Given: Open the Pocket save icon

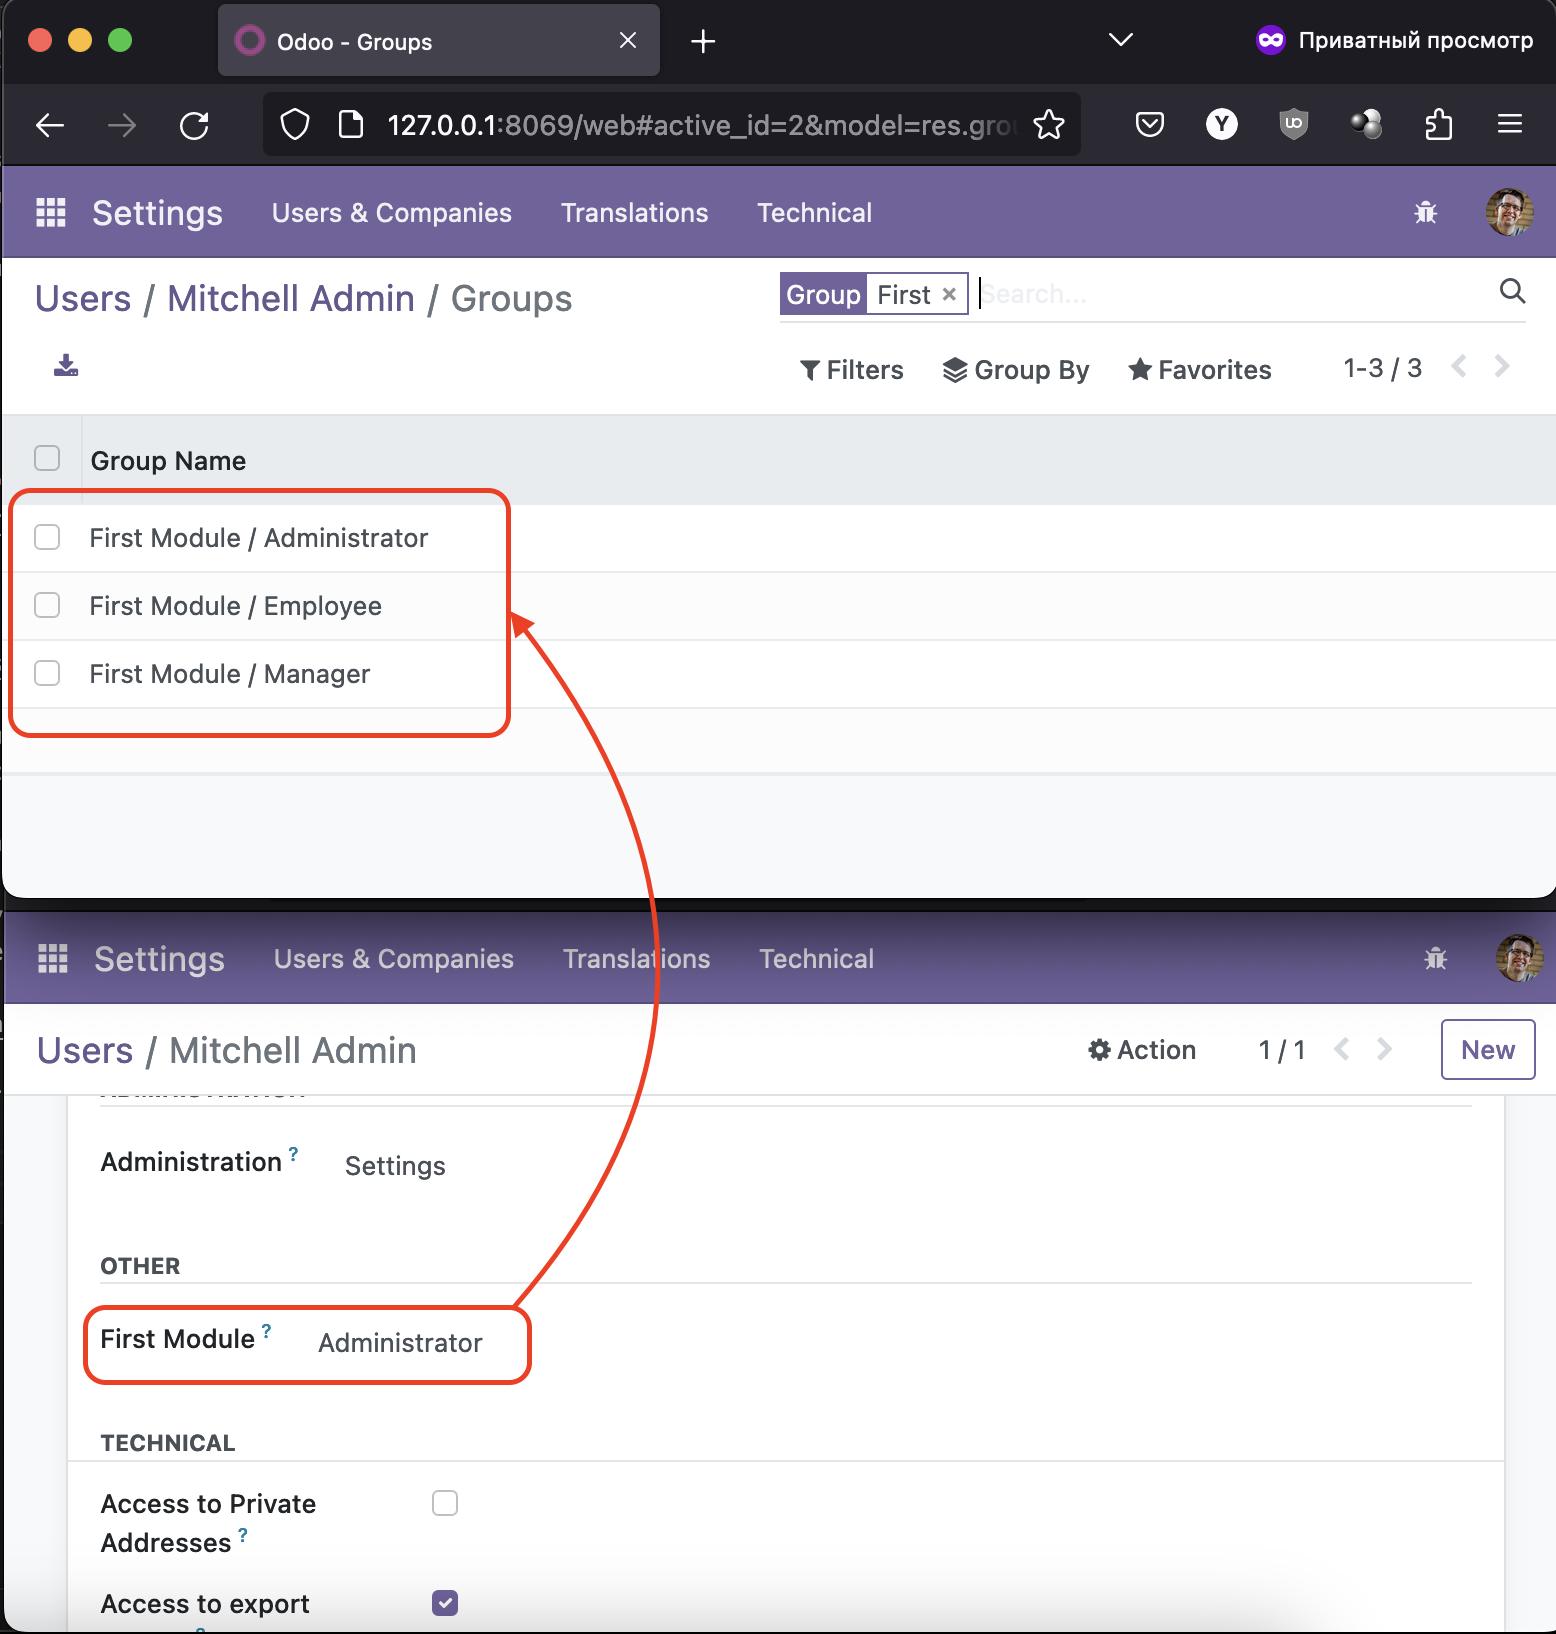Looking at the screenshot, I should click(x=1150, y=124).
